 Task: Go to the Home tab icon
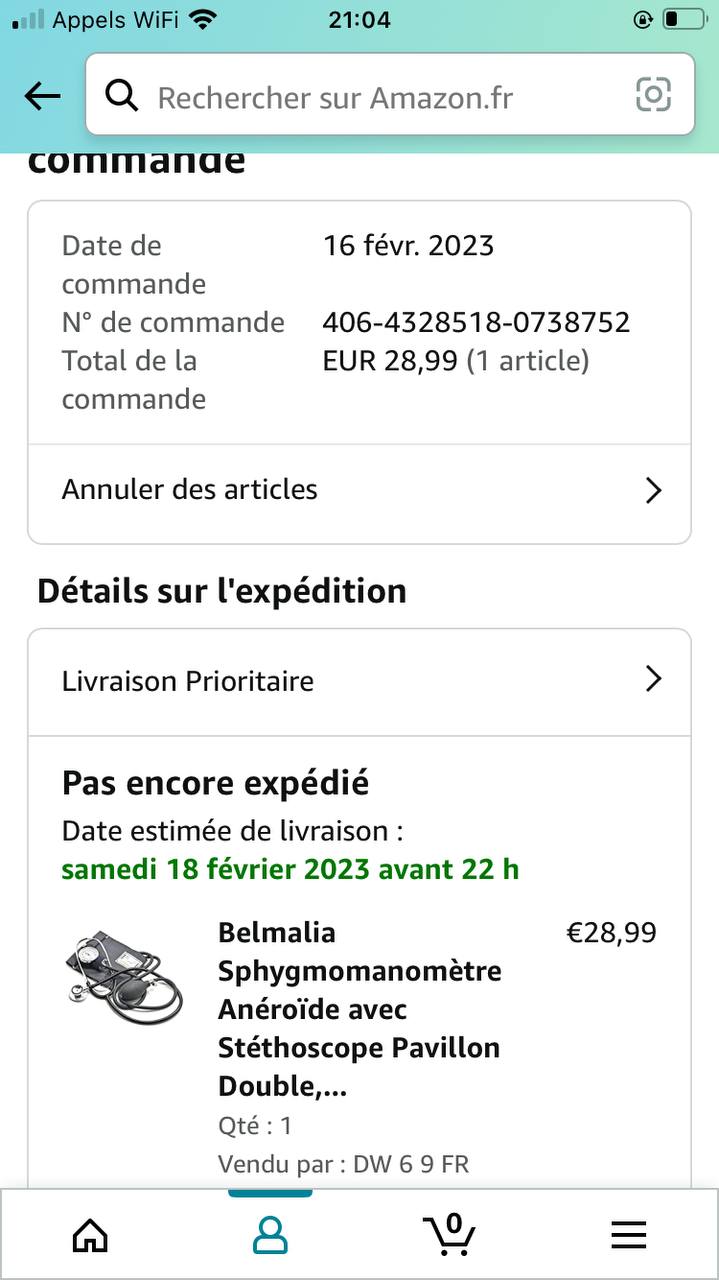click(90, 1235)
